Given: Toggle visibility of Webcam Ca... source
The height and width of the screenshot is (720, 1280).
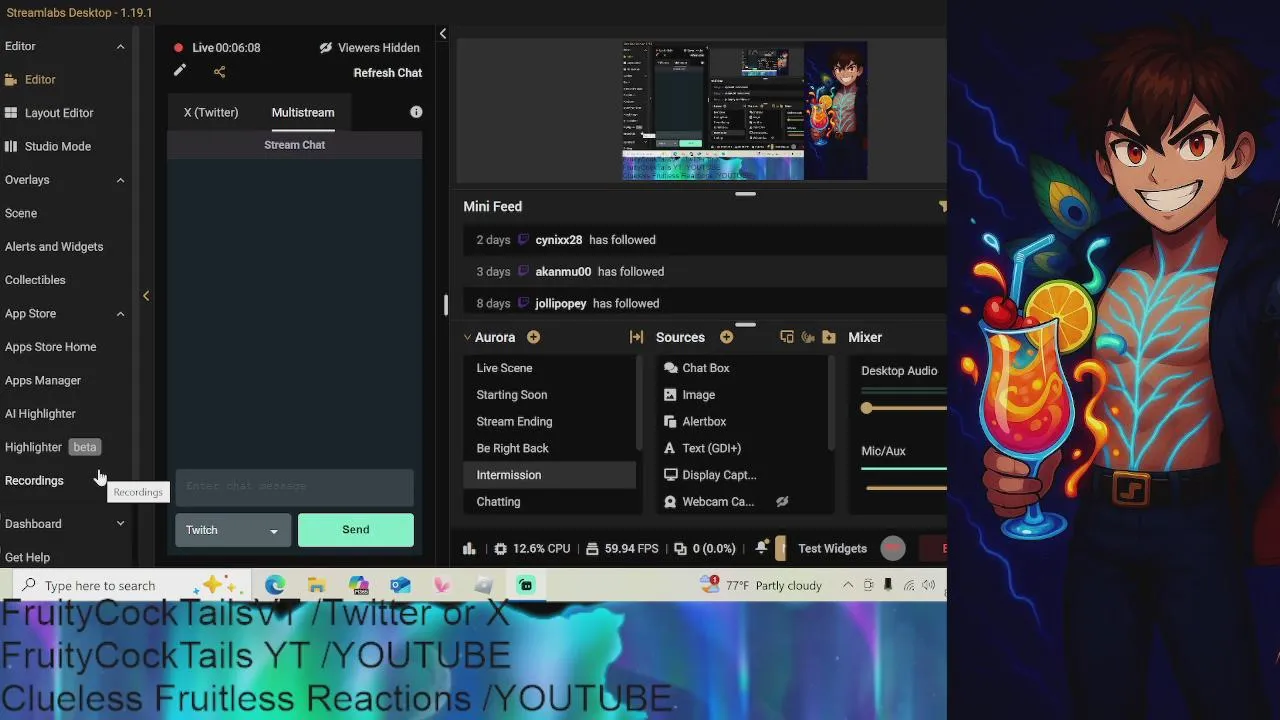Looking at the screenshot, I should [782, 502].
